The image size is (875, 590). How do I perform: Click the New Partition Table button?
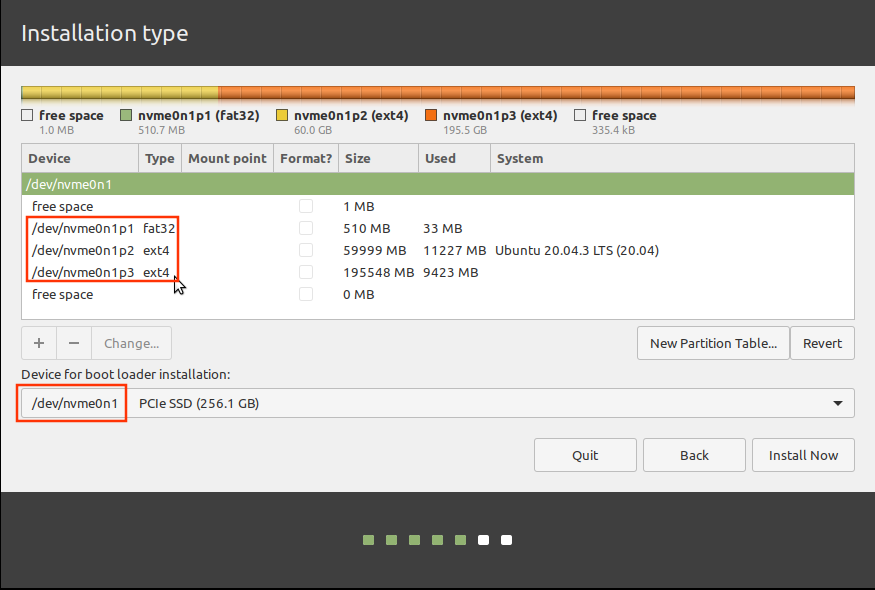[x=713, y=343]
